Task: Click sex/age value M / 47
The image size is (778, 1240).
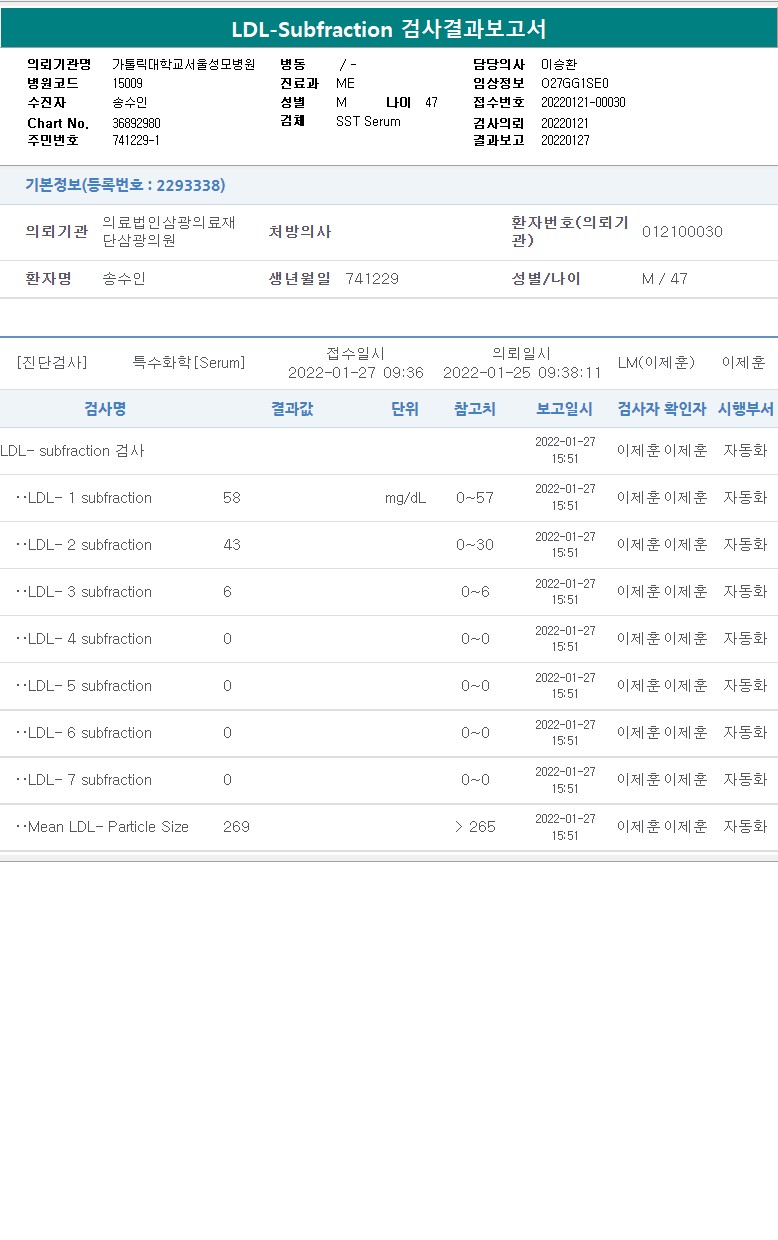Action: coord(665,278)
